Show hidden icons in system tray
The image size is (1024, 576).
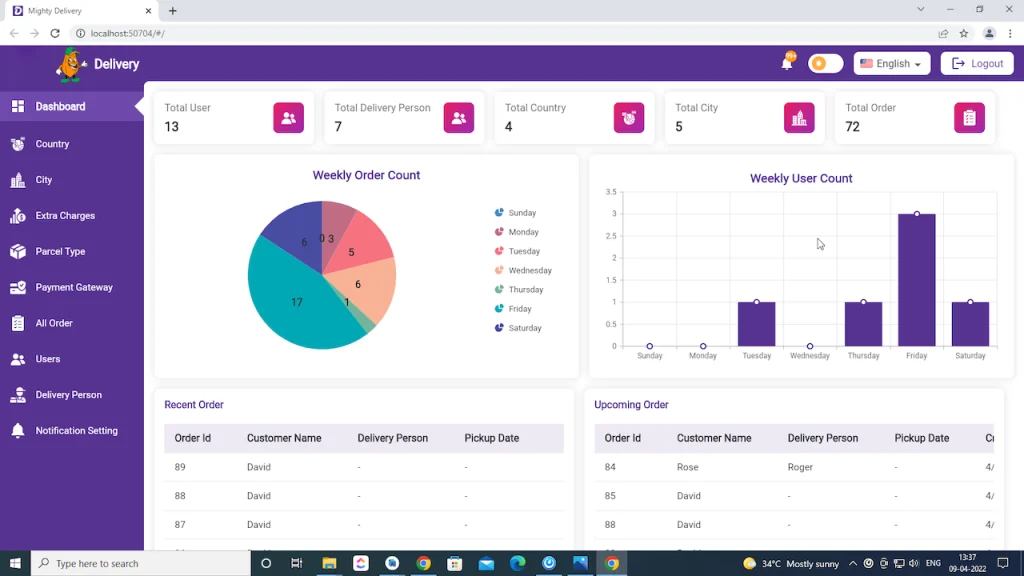(x=852, y=564)
